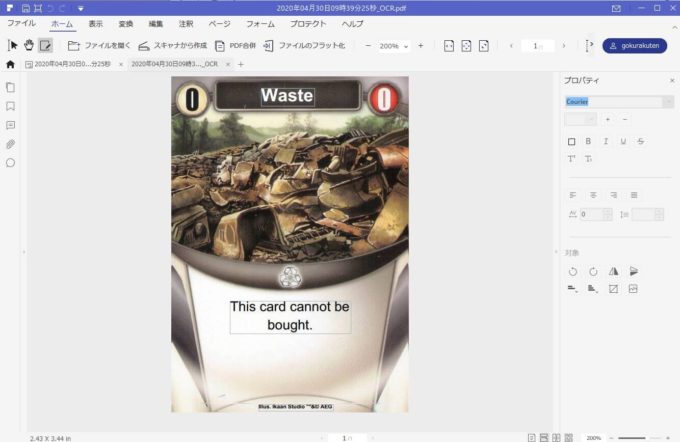The height and width of the screenshot is (442, 680).
Task: Close the first document tab
Action: point(121,64)
